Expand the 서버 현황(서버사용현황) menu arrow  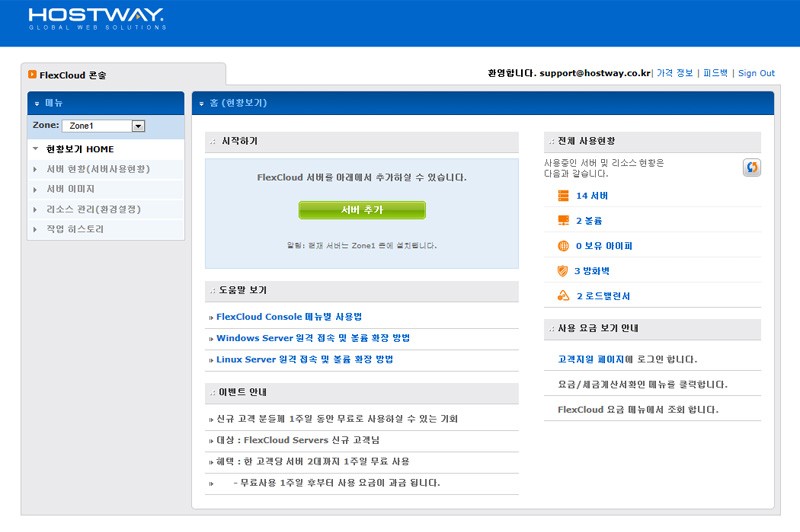click(x=35, y=169)
